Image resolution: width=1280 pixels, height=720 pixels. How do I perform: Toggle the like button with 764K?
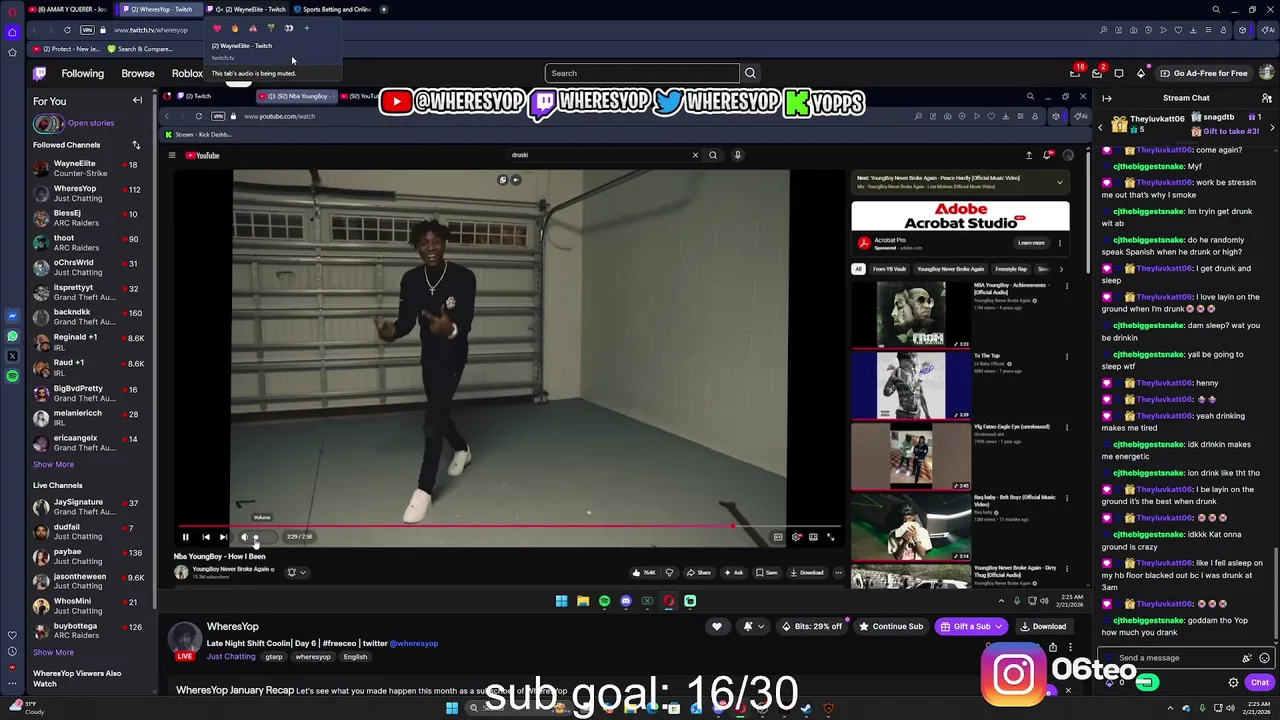click(643, 573)
